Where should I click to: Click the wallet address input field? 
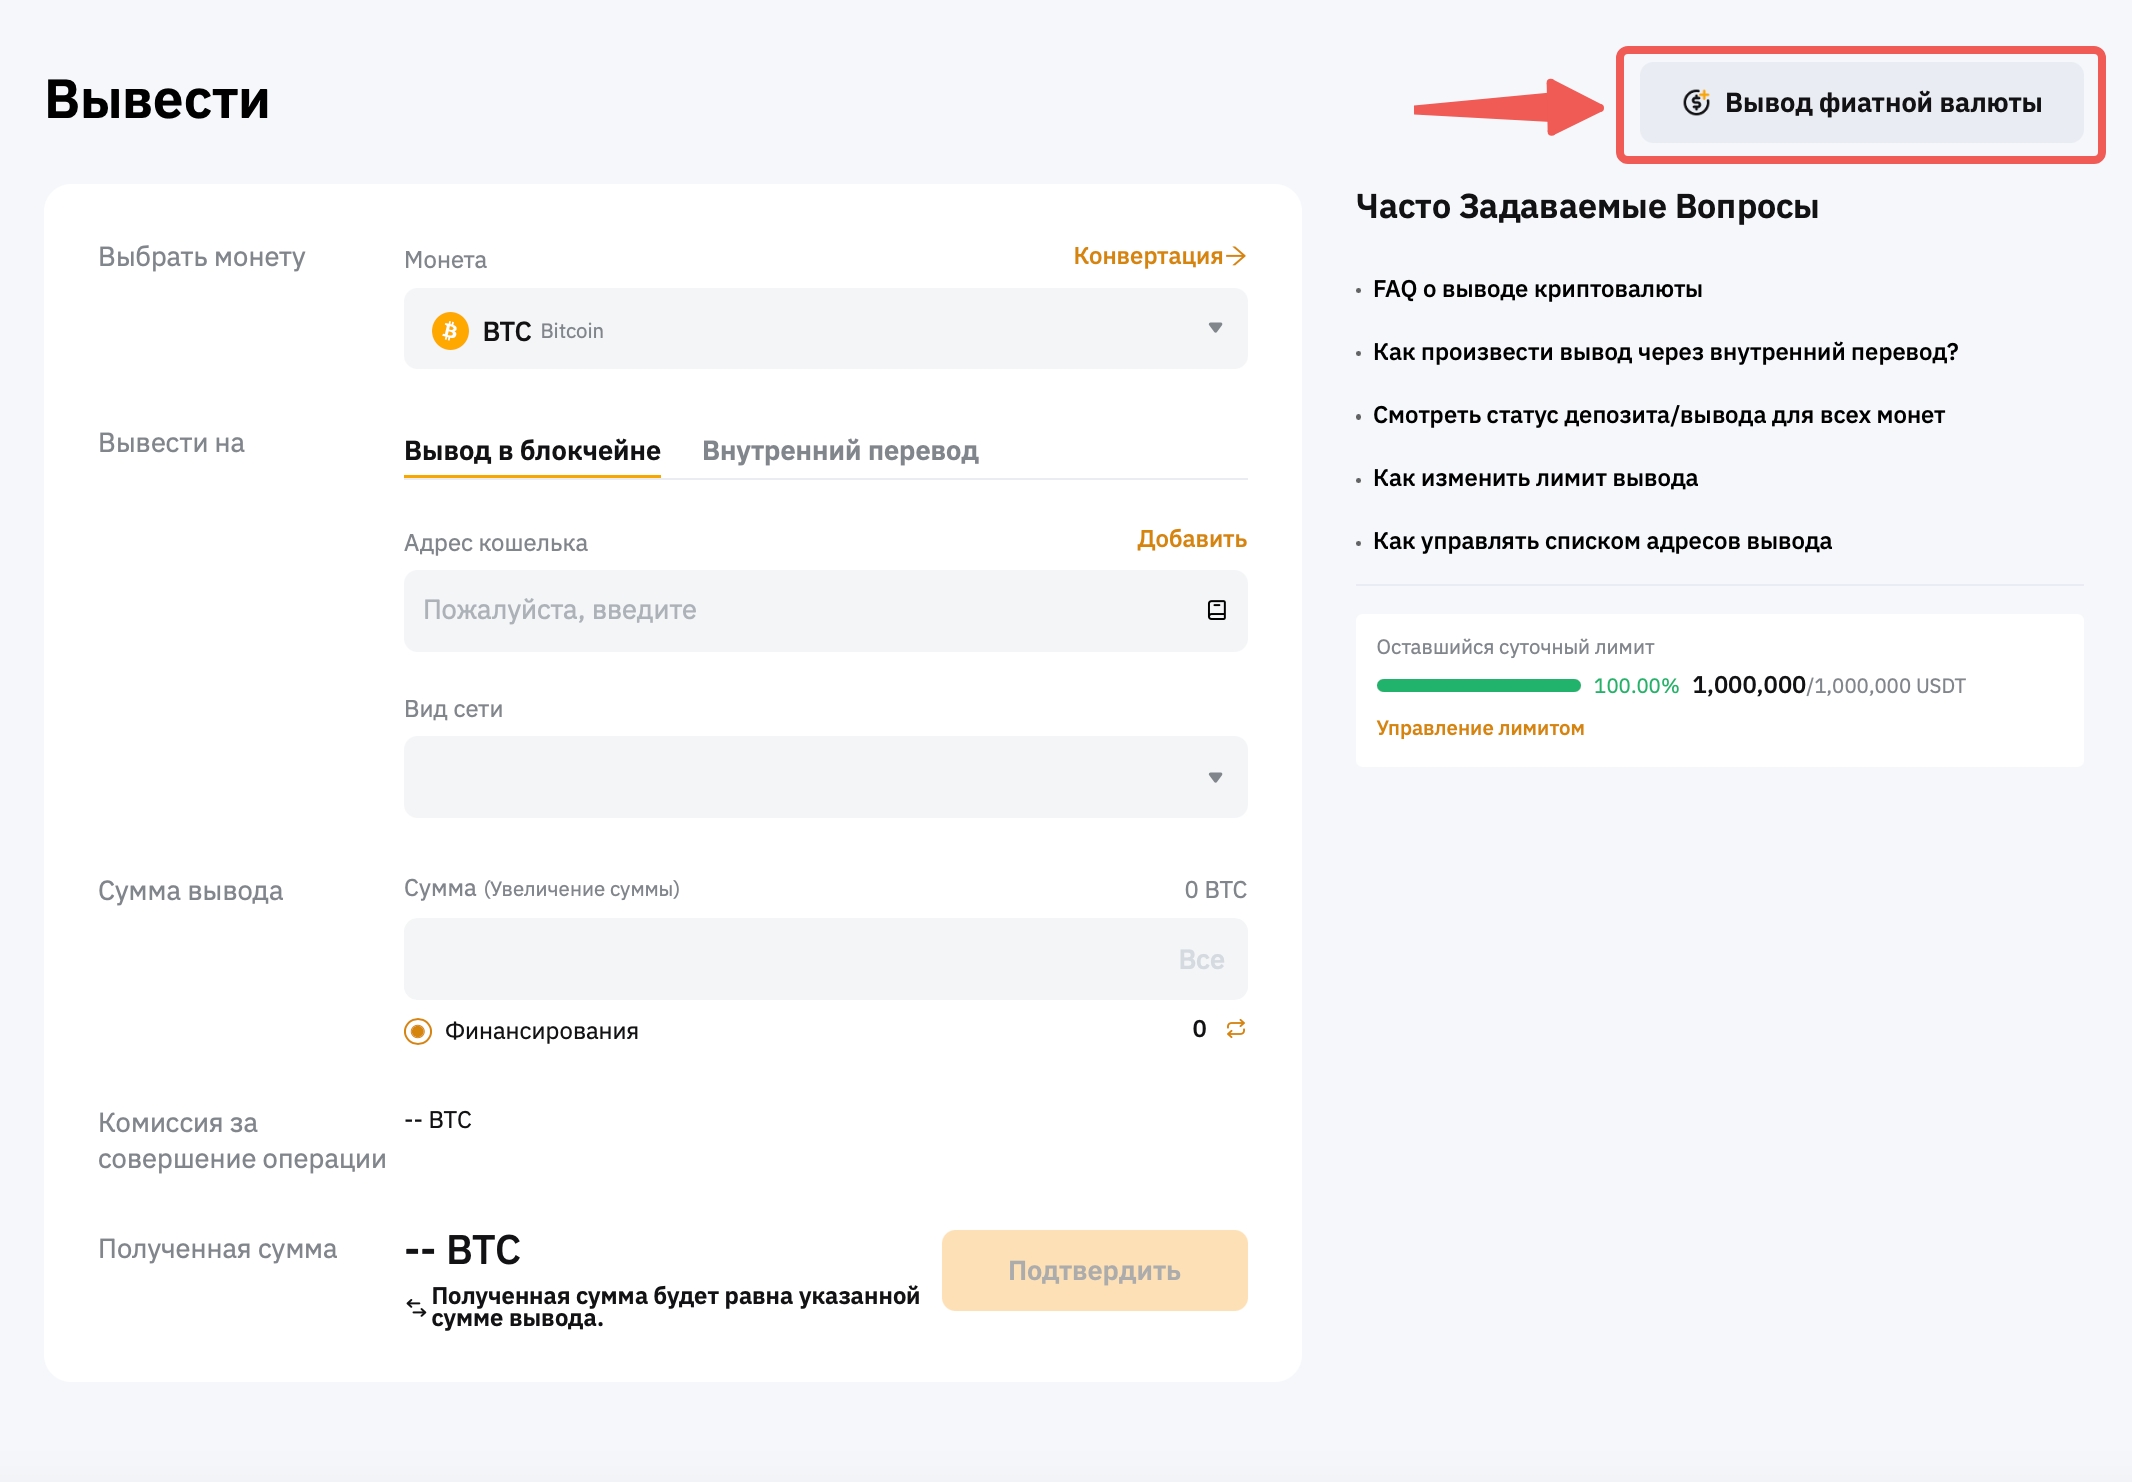coord(800,610)
